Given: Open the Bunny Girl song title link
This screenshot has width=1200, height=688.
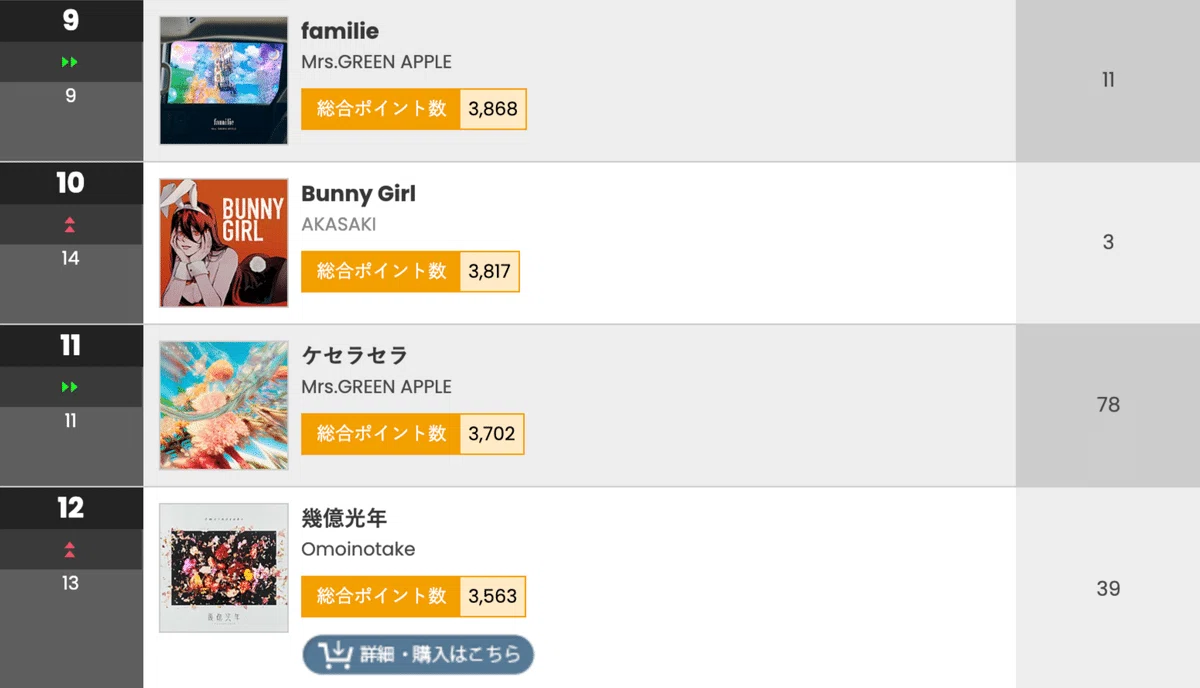Looking at the screenshot, I should click(358, 194).
